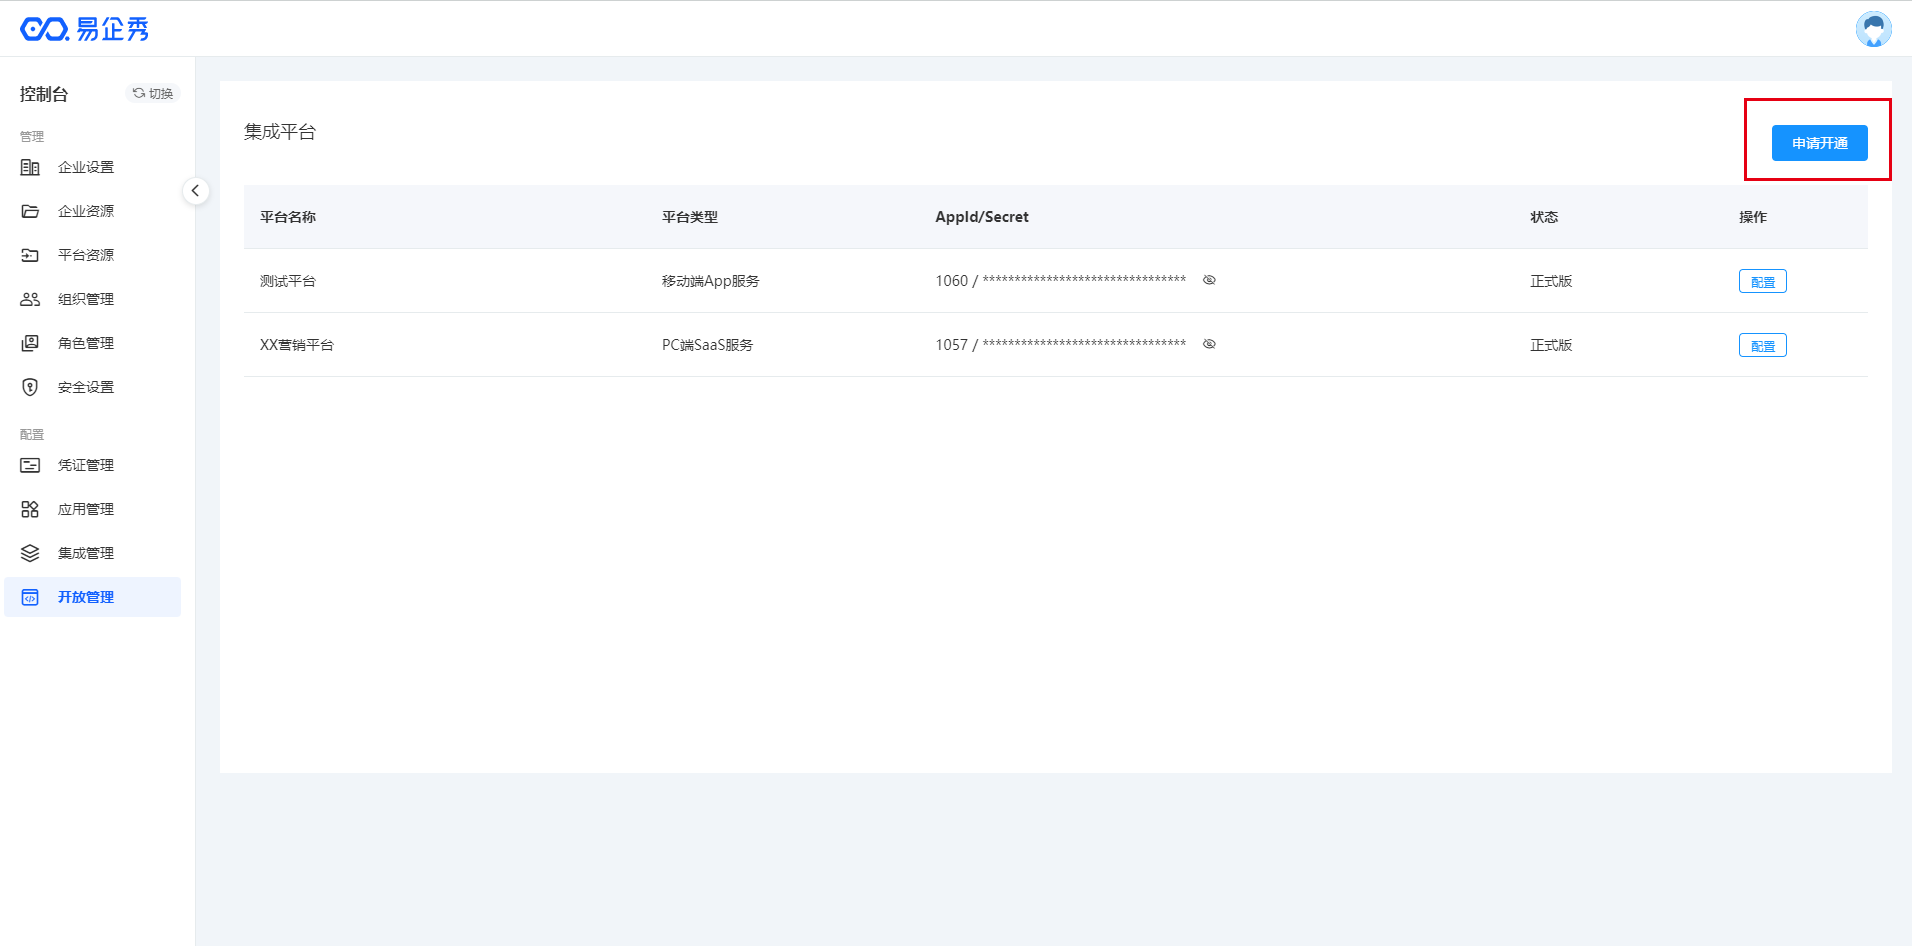Click the 集成管理 layers icon

tap(30, 553)
